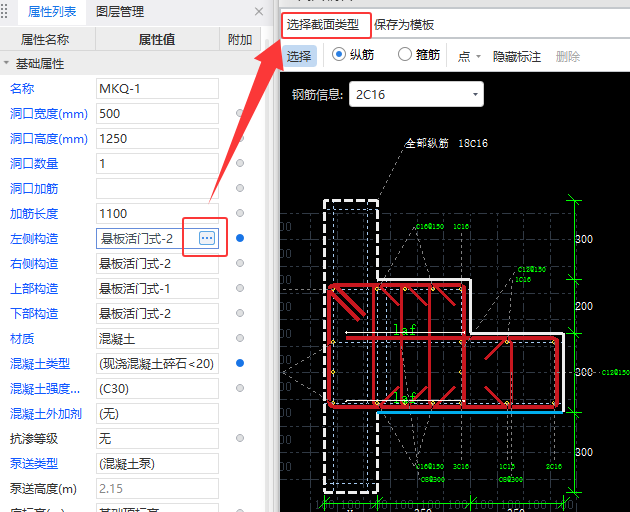Select 上部构造 value 悬板活门式-1
The height and width of the screenshot is (512, 630).
[157, 288]
